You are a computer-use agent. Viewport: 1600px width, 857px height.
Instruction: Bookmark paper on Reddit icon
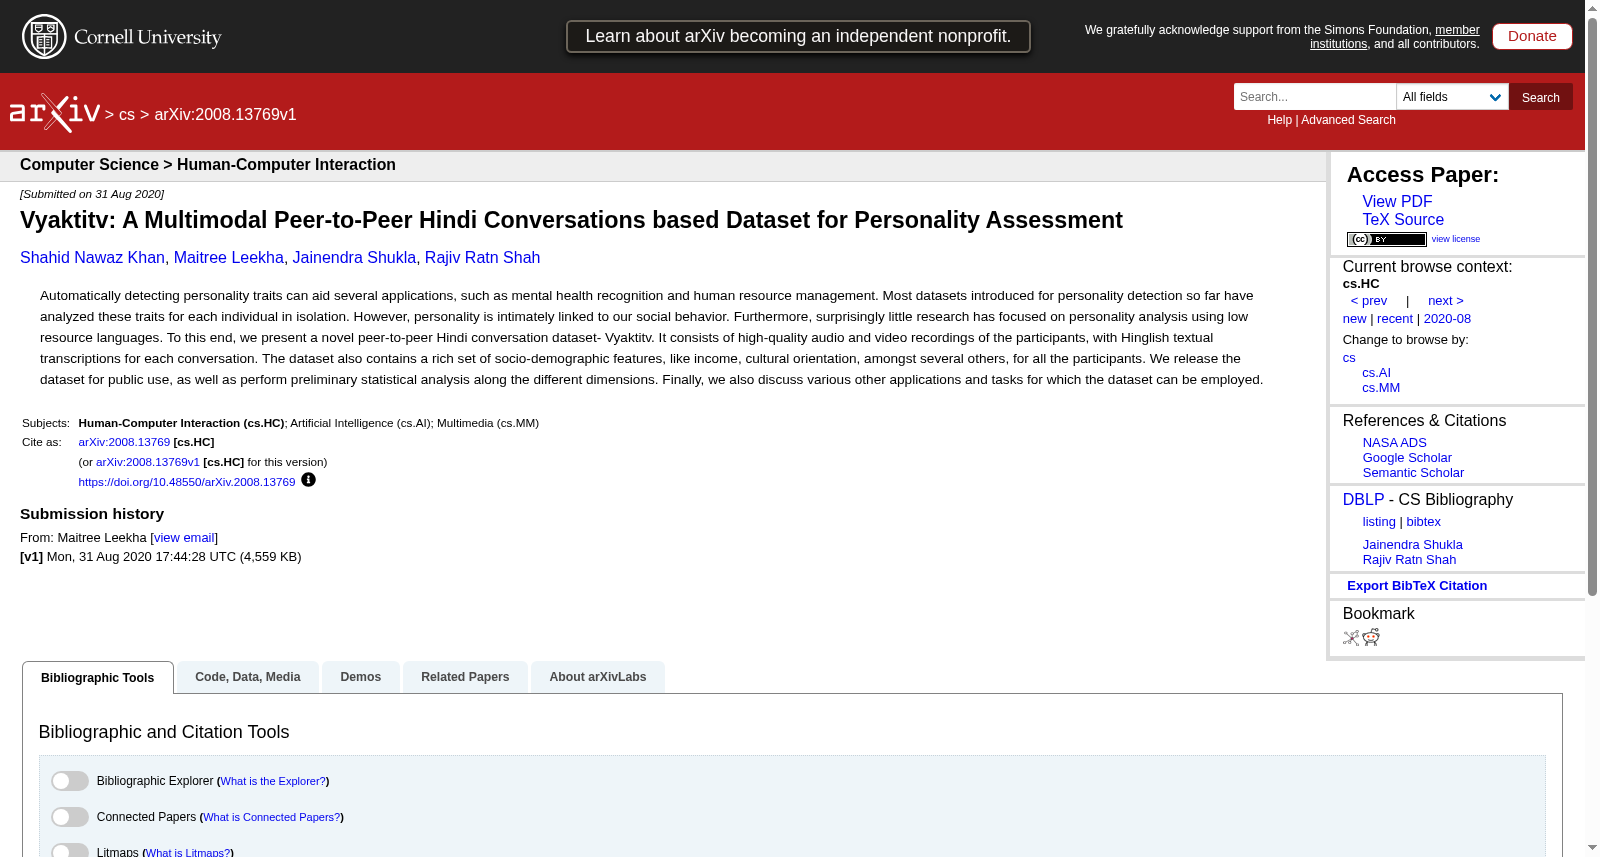(1371, 637)
